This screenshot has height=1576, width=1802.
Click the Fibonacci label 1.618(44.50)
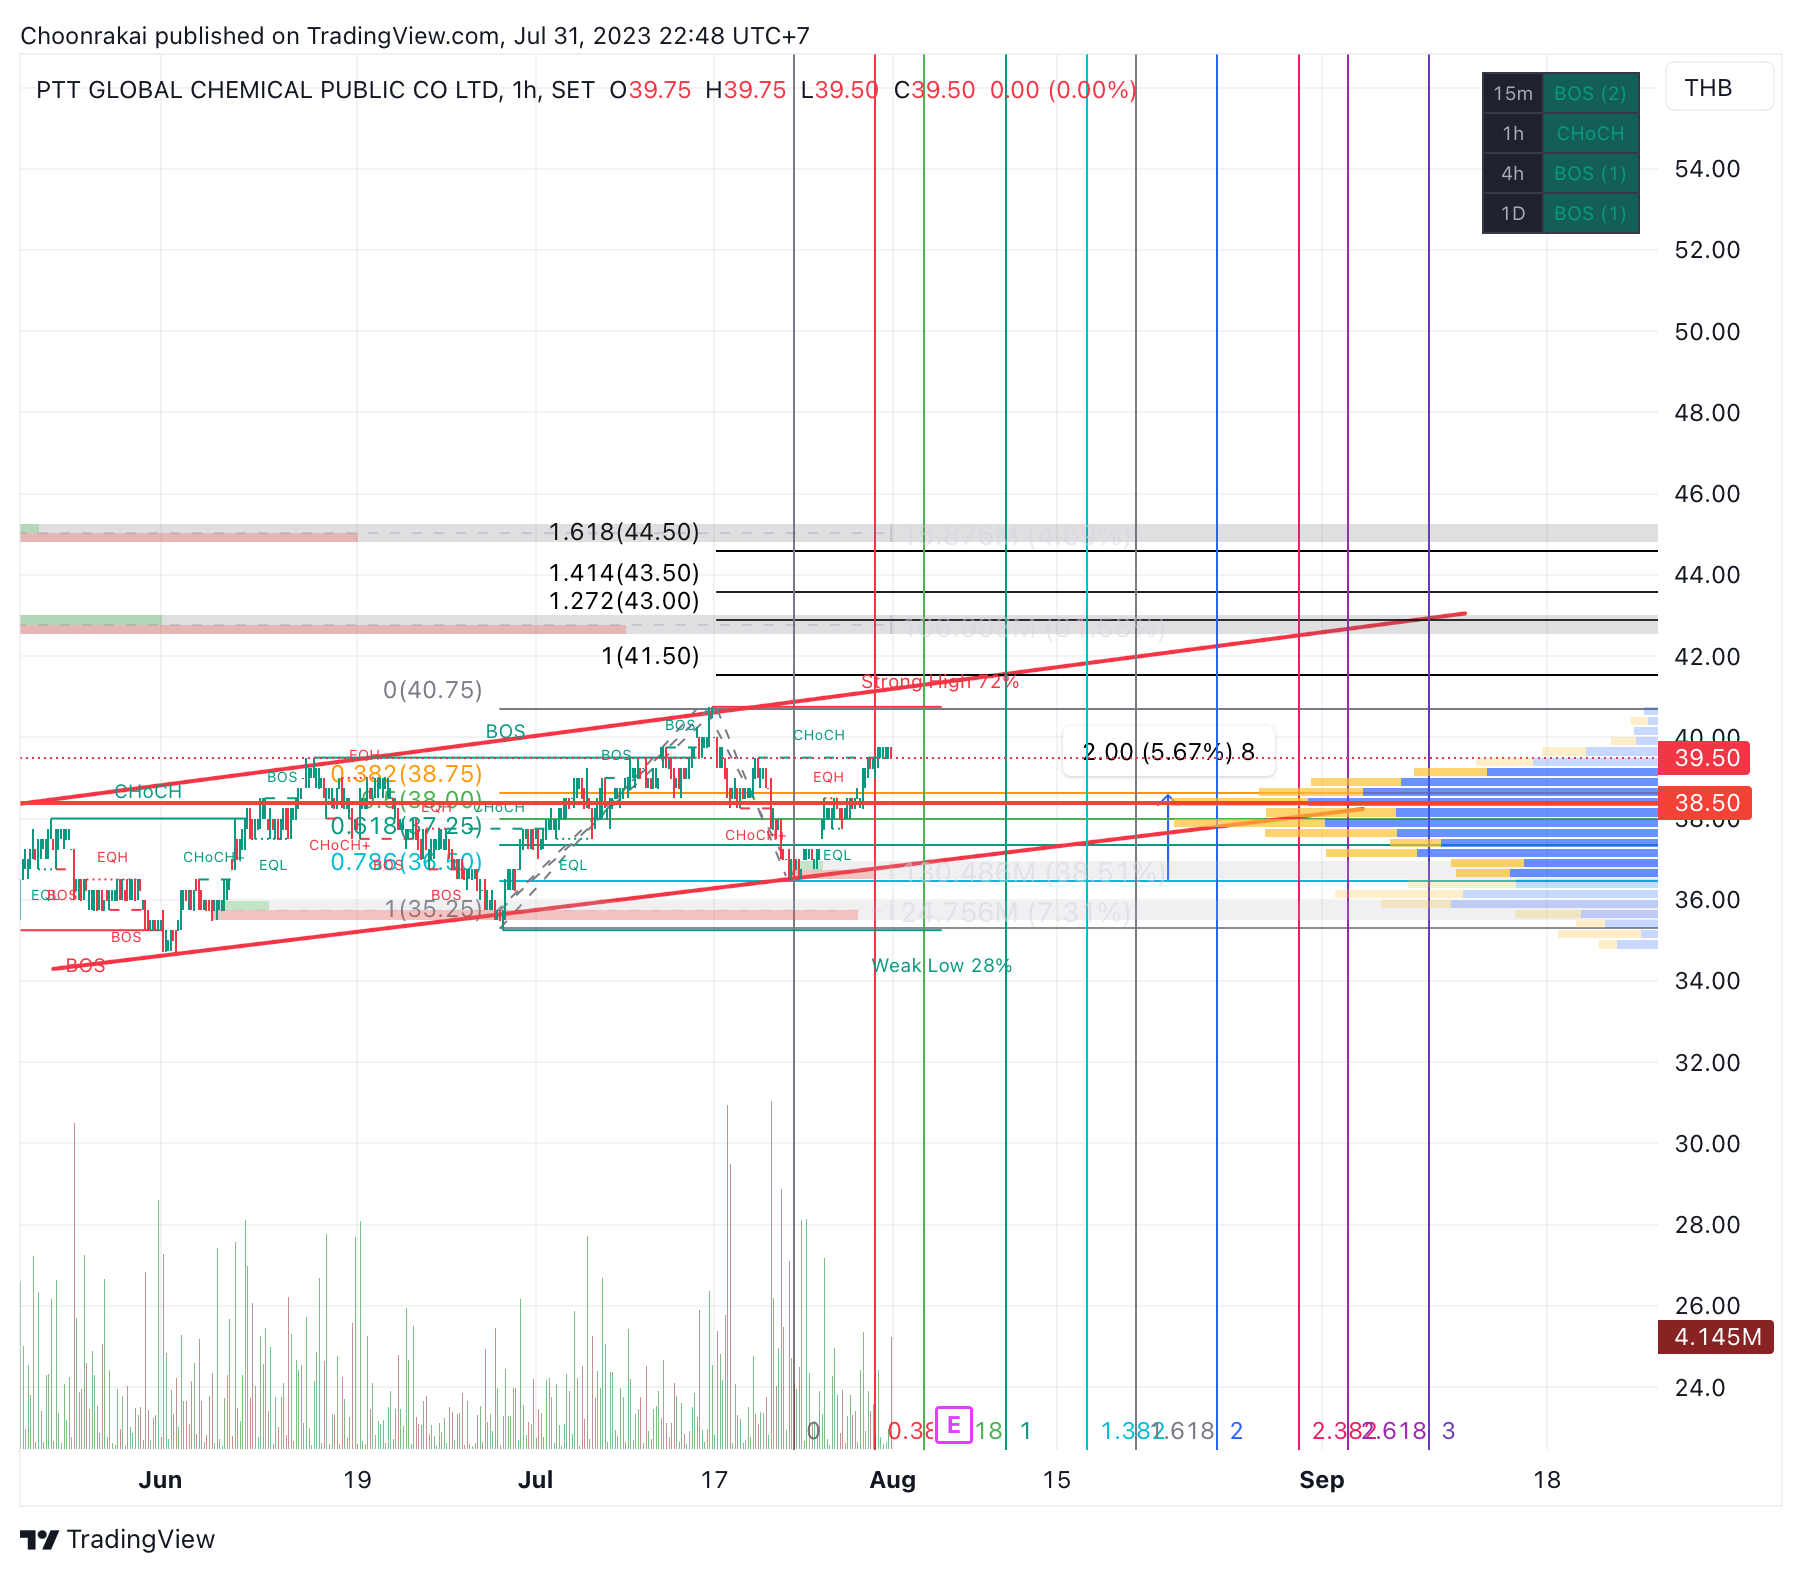coord(624,532)
